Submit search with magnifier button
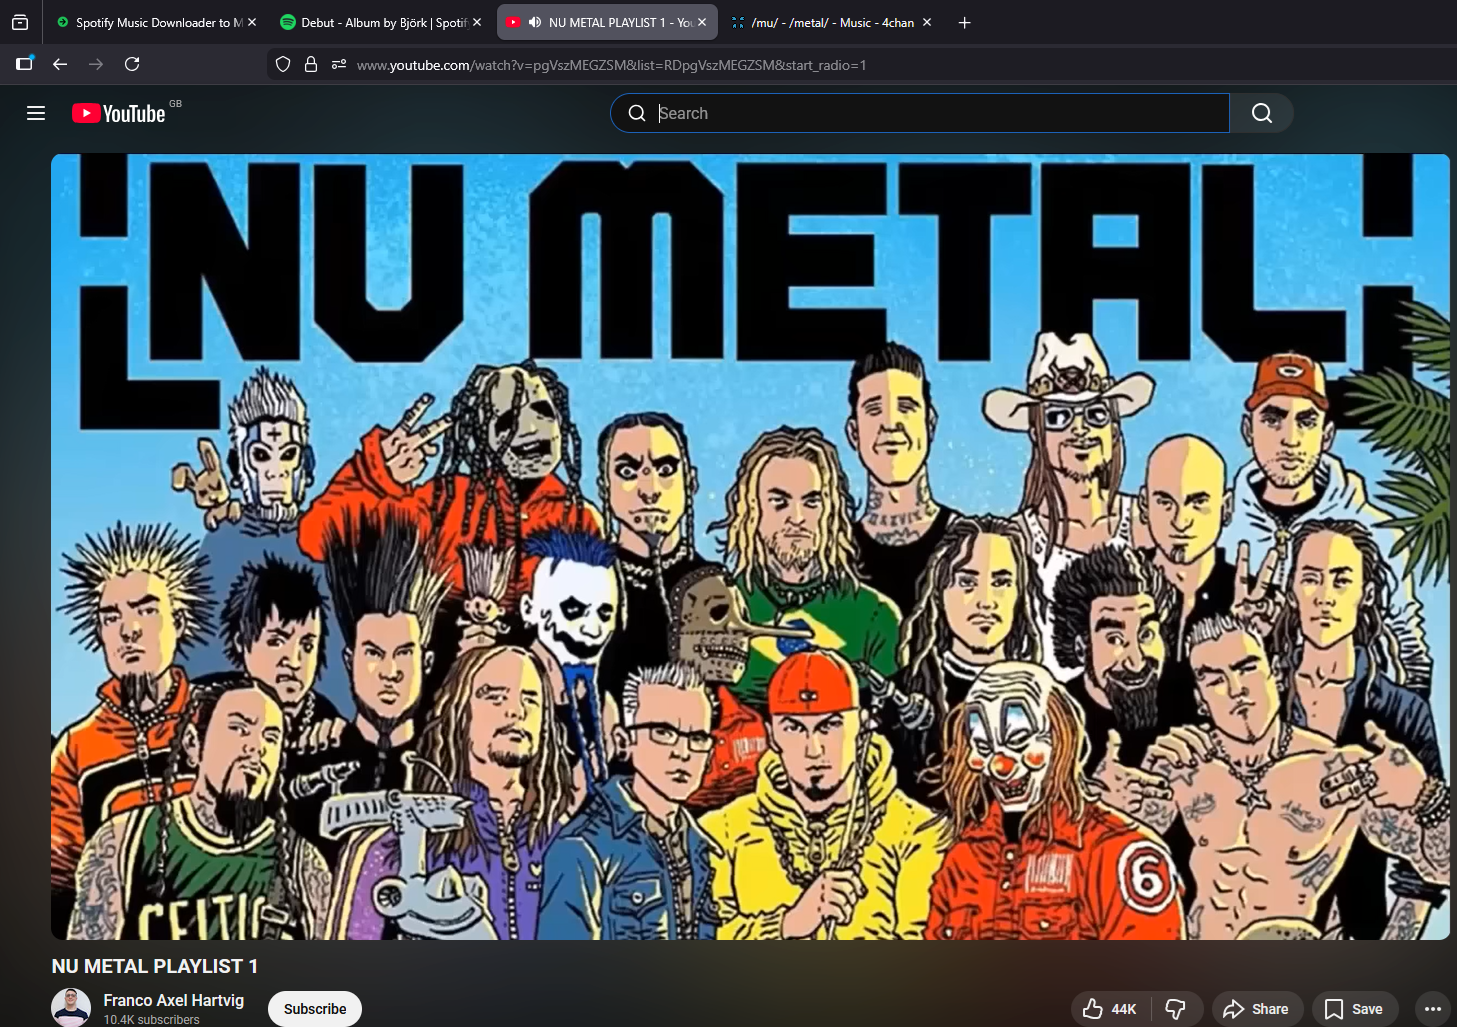 pos(1262,113)
